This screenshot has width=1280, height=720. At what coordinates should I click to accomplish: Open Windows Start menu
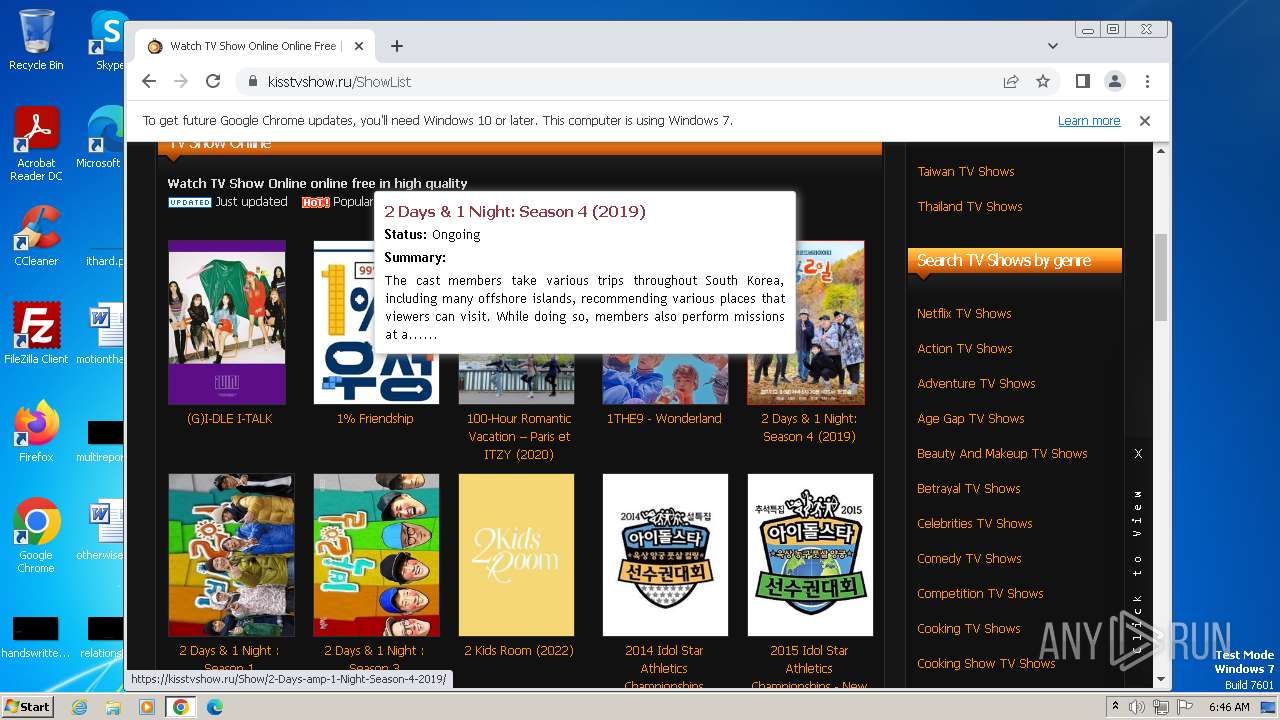[27, 707]
